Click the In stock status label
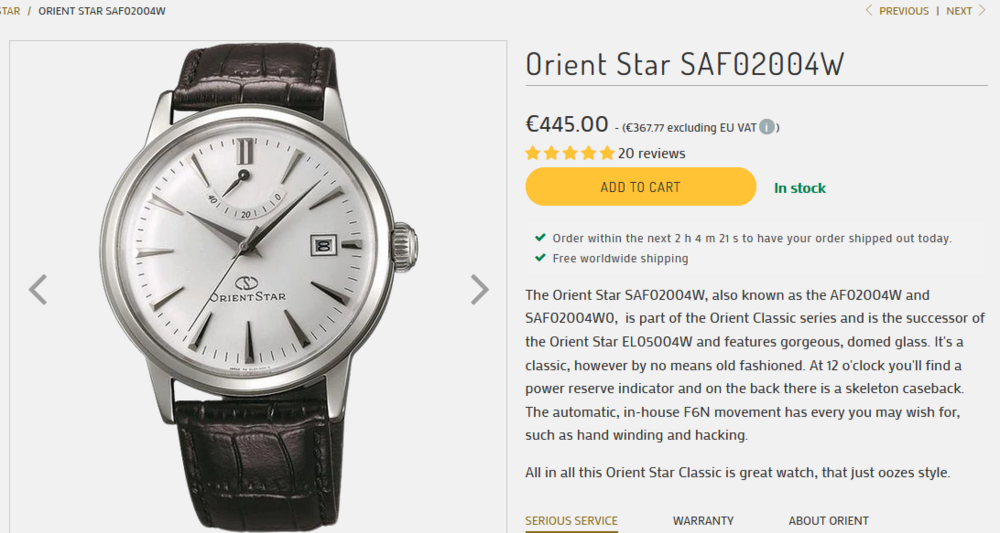This screenshot has width=1000, height=533. (x=800, y=188)
